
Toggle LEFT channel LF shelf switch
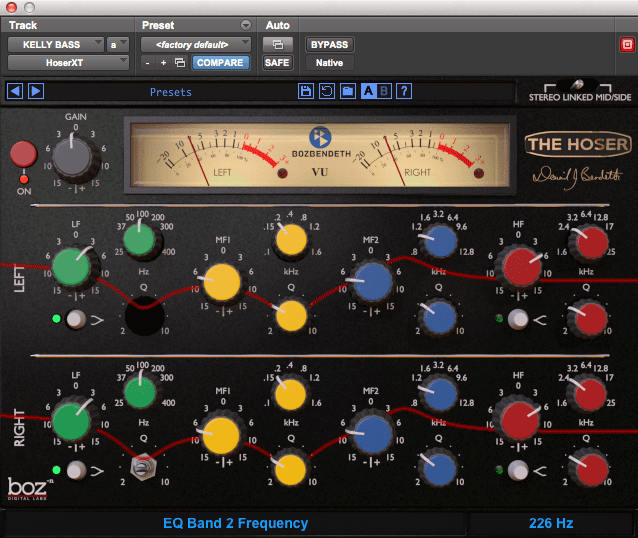76,319
